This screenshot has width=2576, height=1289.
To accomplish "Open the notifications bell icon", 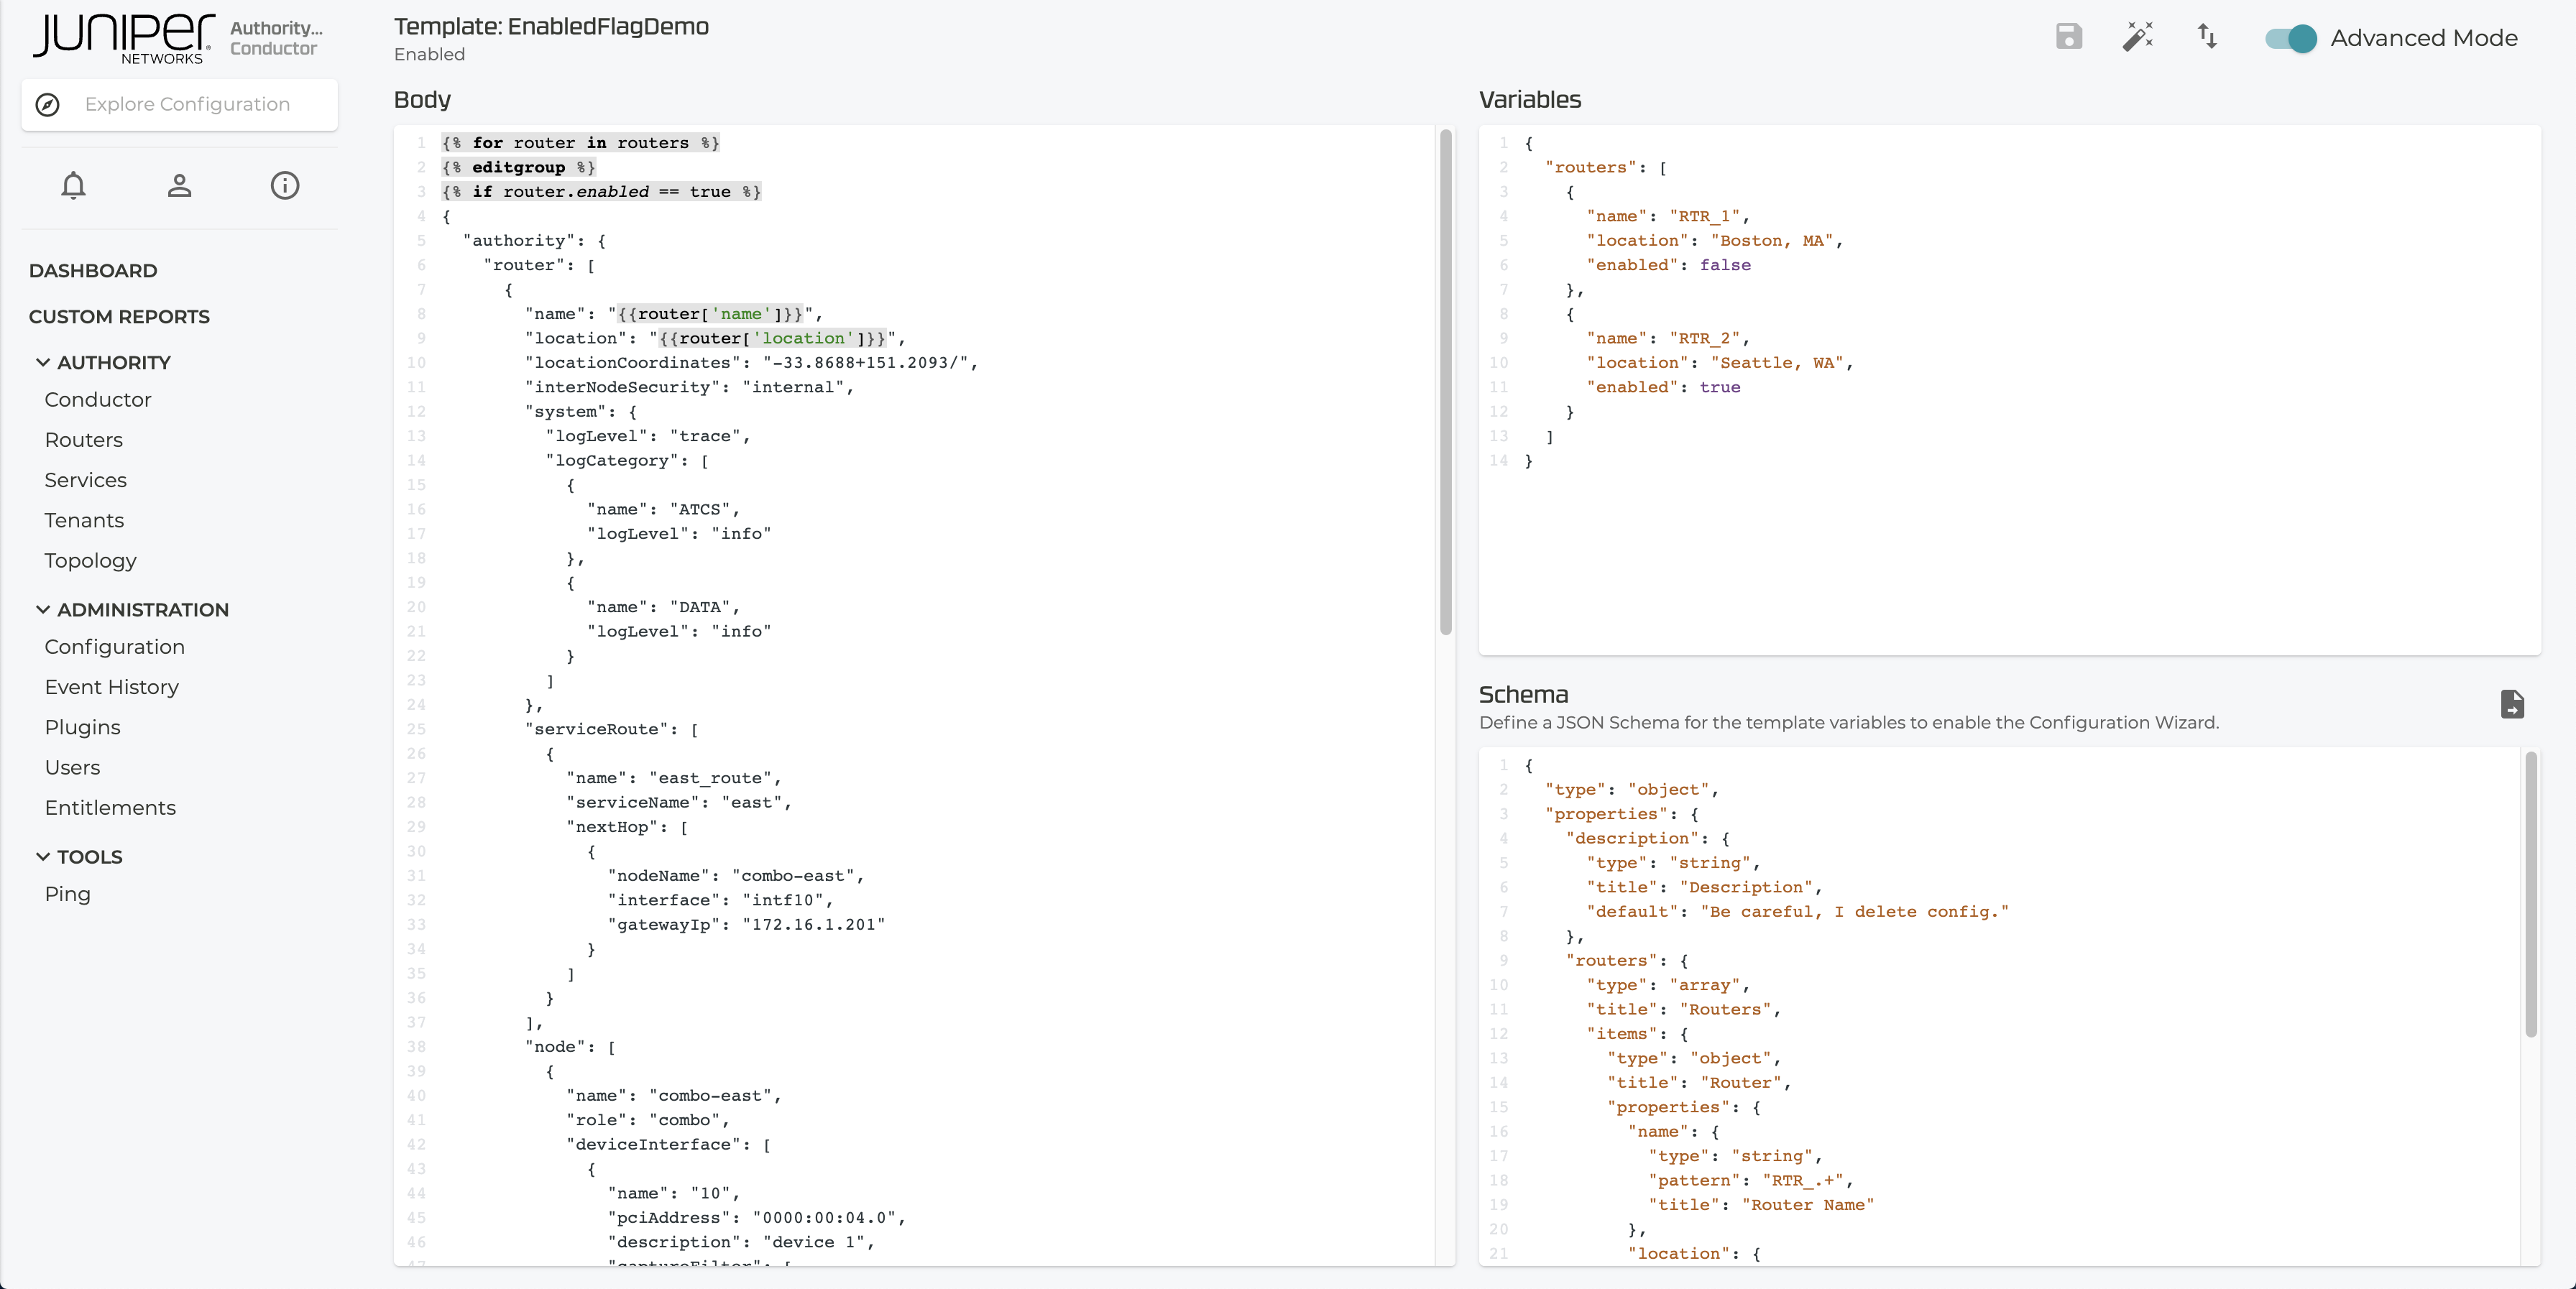I will [73, 186].
